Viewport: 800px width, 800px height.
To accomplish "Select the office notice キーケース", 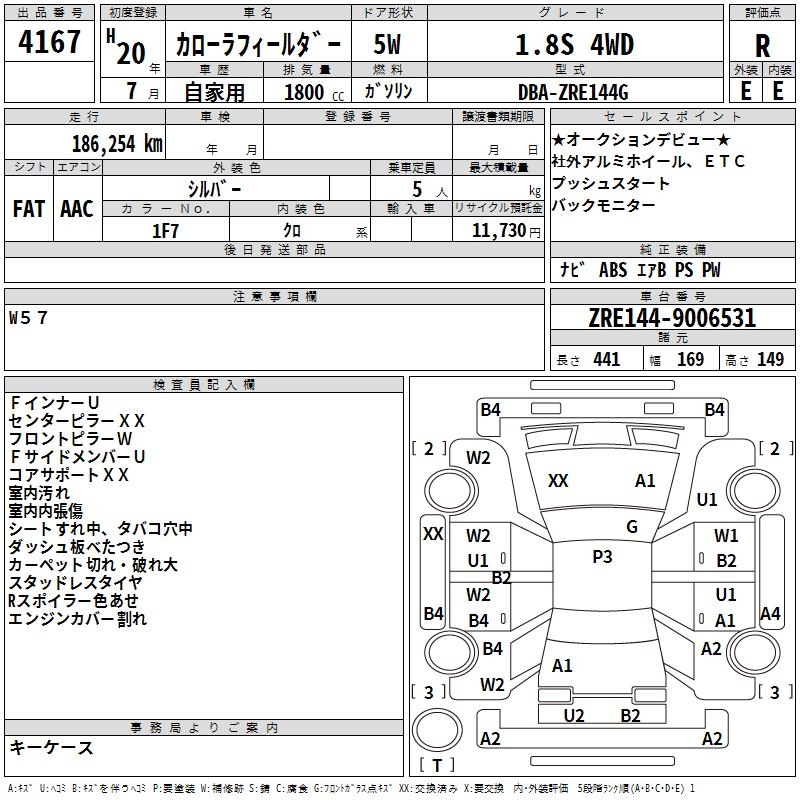I will click(52, 747).
